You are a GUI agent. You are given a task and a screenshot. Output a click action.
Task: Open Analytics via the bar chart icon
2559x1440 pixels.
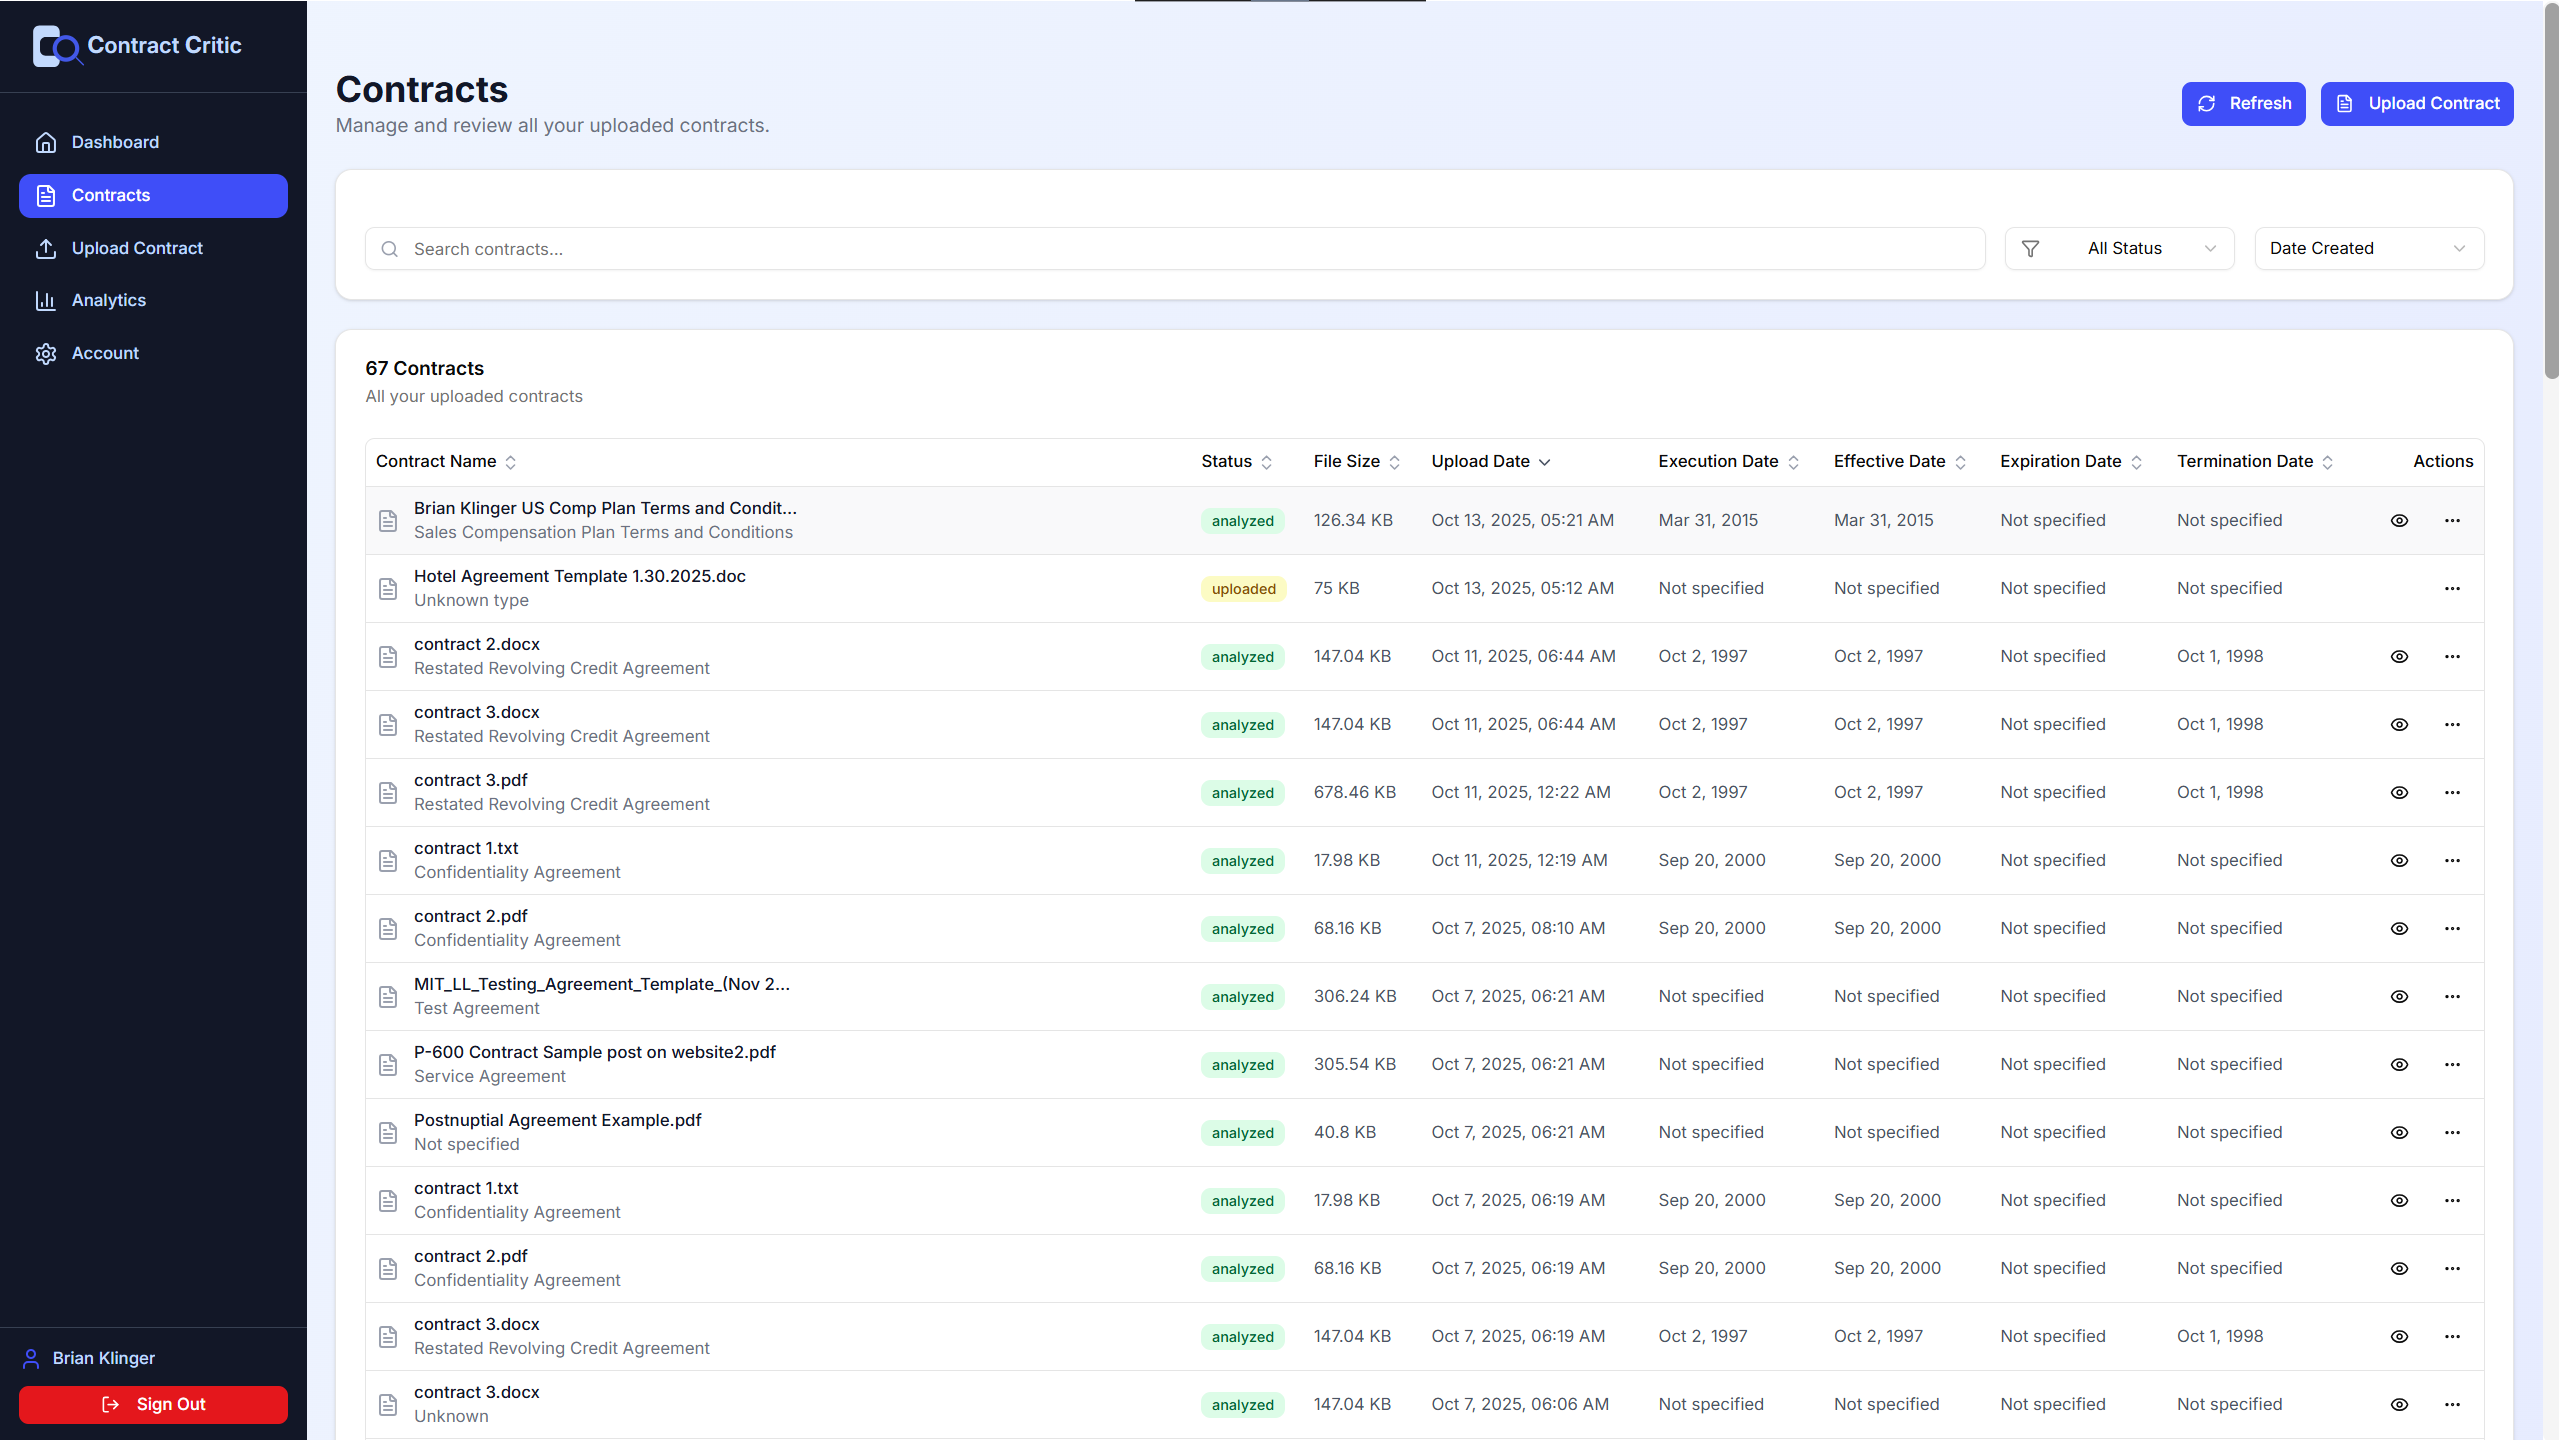[x=46, y=300]
